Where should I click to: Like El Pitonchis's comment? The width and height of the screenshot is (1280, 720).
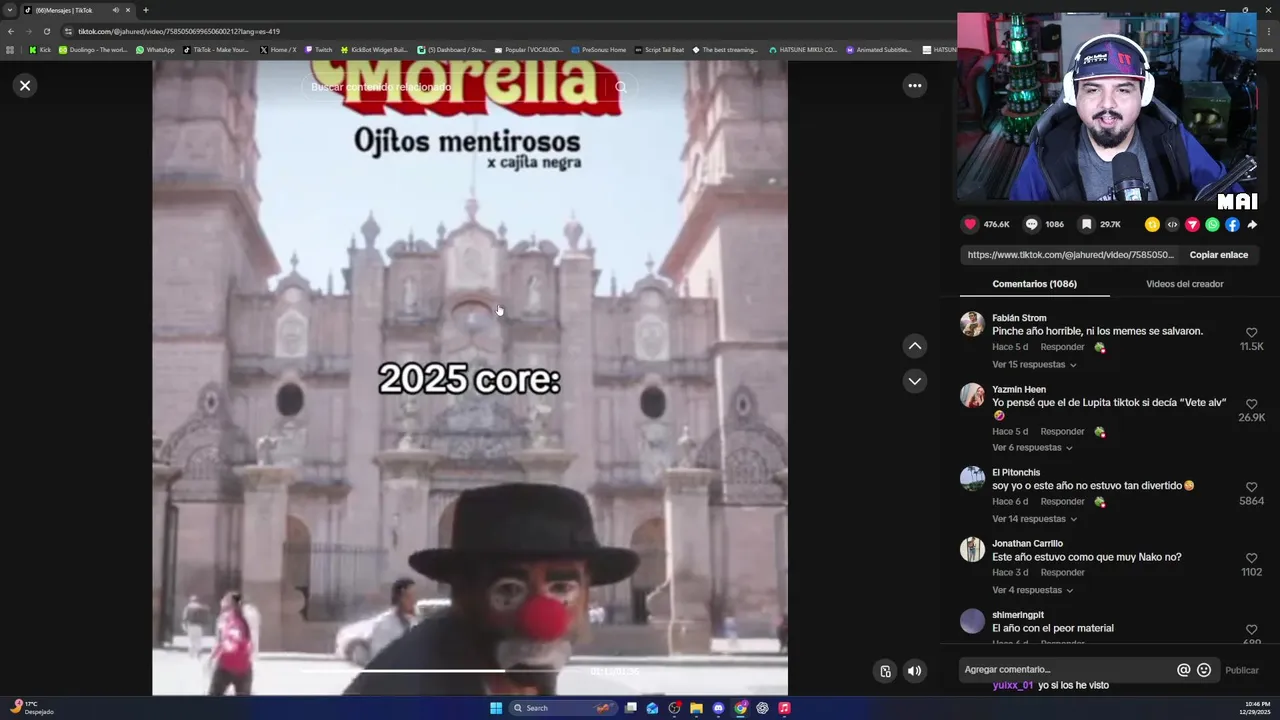pos(1251,487)
